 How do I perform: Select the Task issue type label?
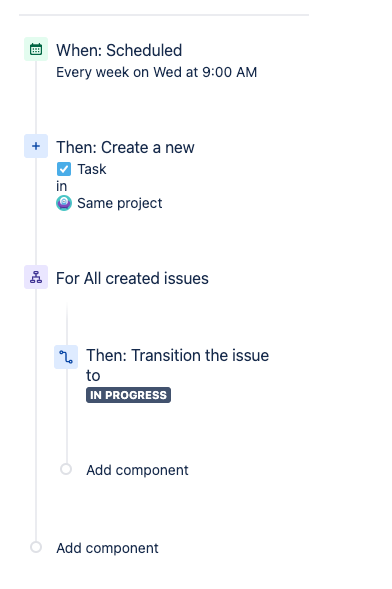92,169
